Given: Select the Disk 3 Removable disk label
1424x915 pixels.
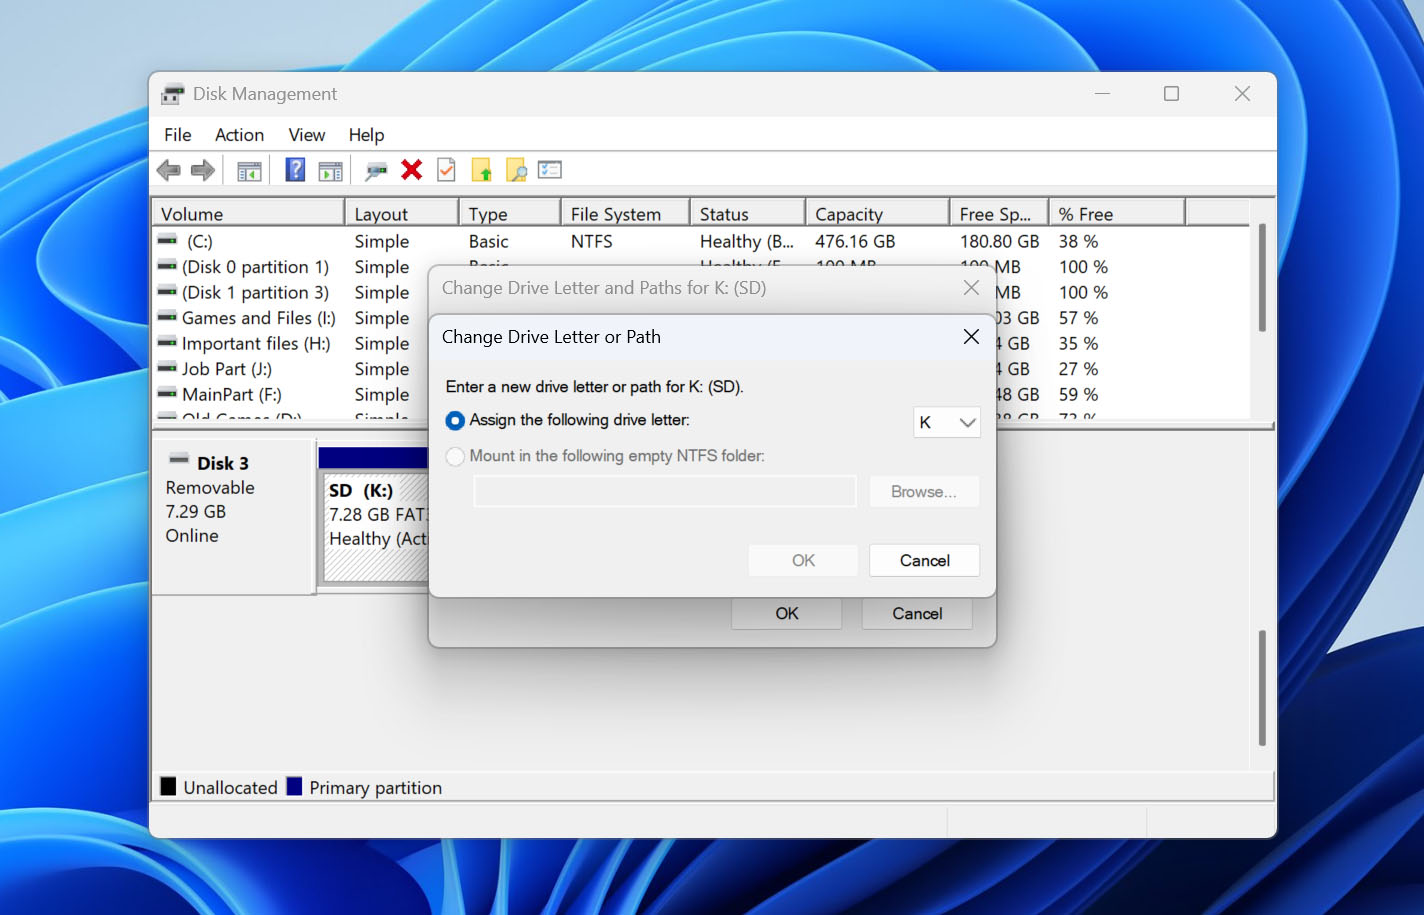Looking at the screenshot, I should point(234,517).
